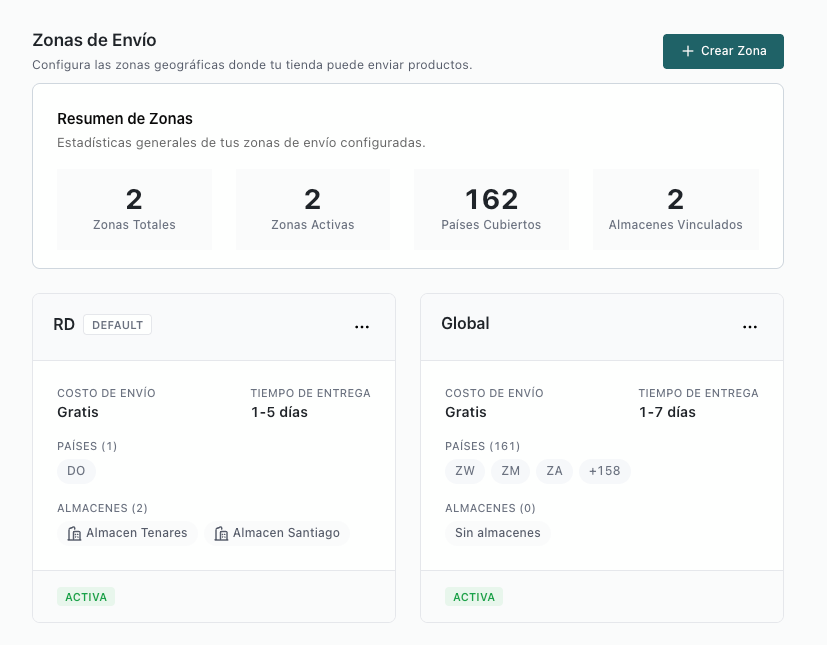Select the DO country badge
This screenshot has height=645, width=827.
[76, 471]
